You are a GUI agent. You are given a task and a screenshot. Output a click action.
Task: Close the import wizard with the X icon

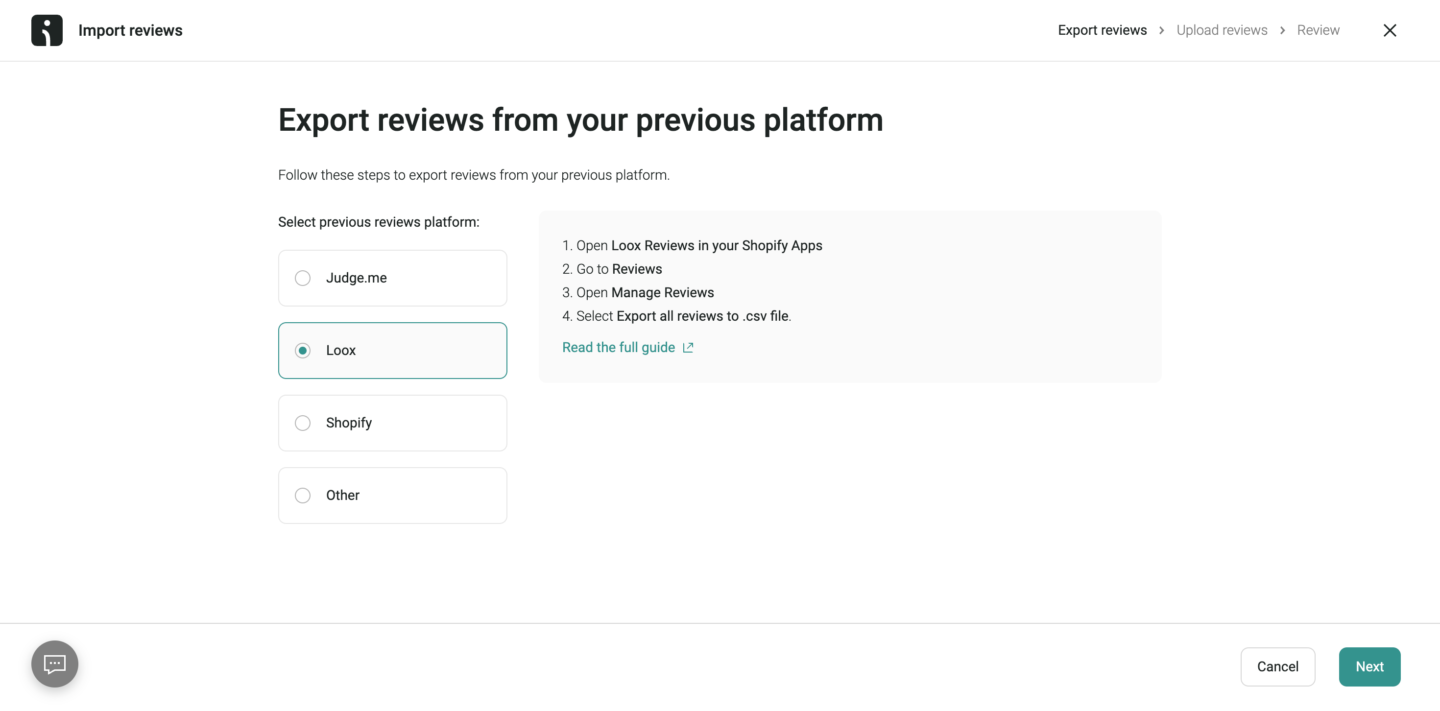(x=1389, y=30)
